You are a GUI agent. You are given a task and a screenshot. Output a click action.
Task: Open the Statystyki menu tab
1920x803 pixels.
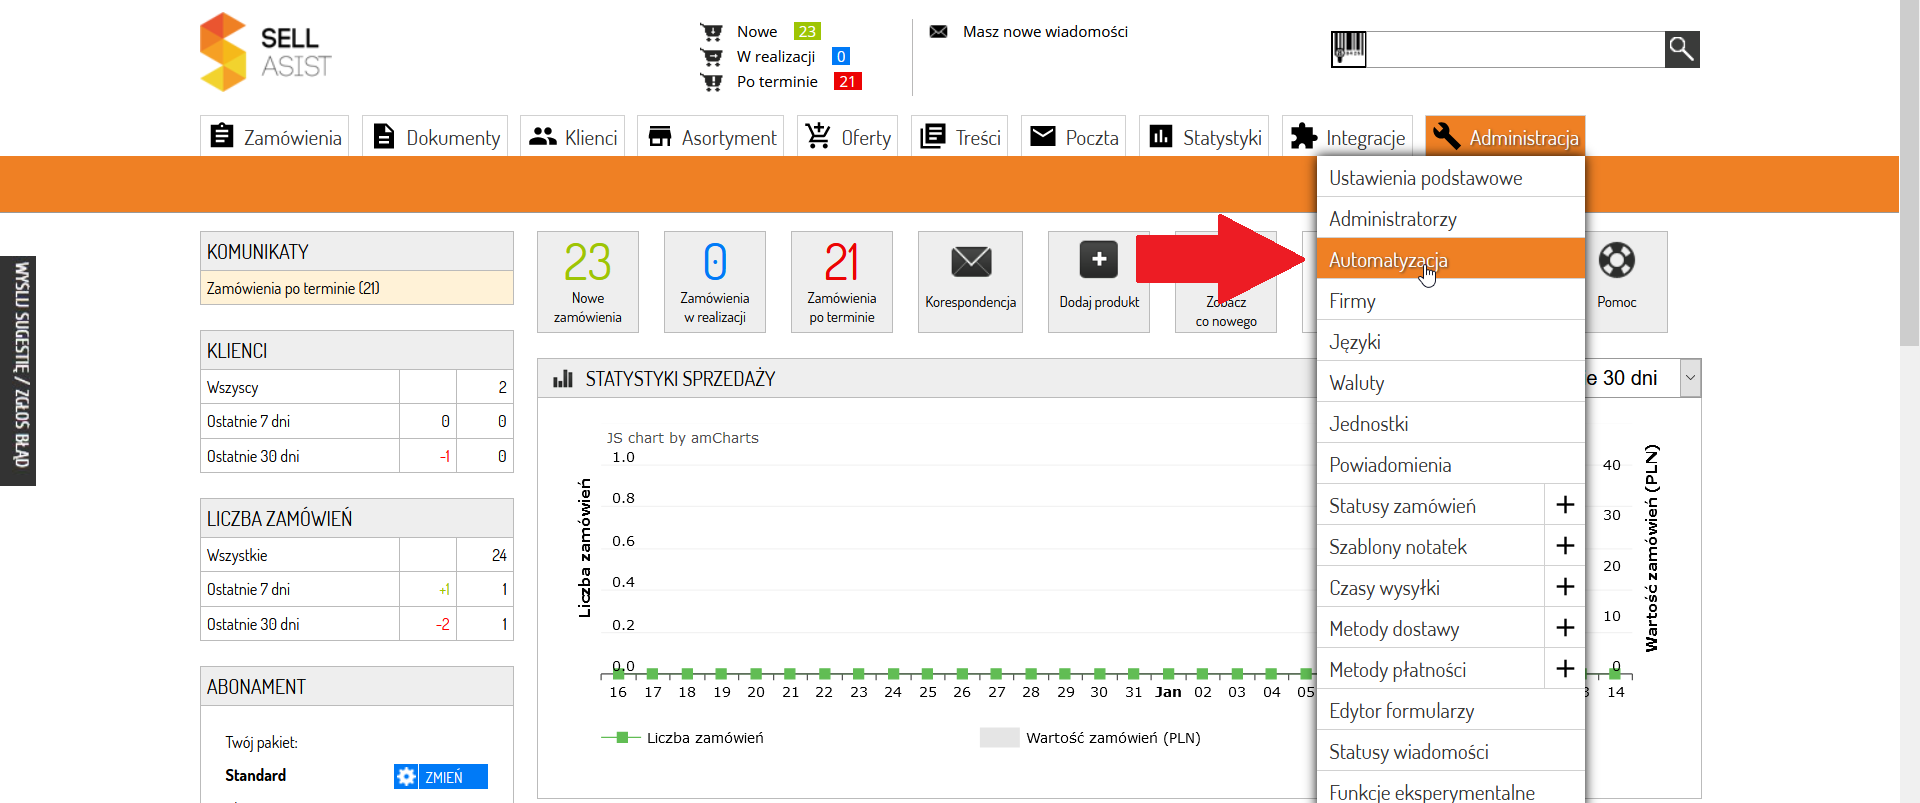[1204, 137]
